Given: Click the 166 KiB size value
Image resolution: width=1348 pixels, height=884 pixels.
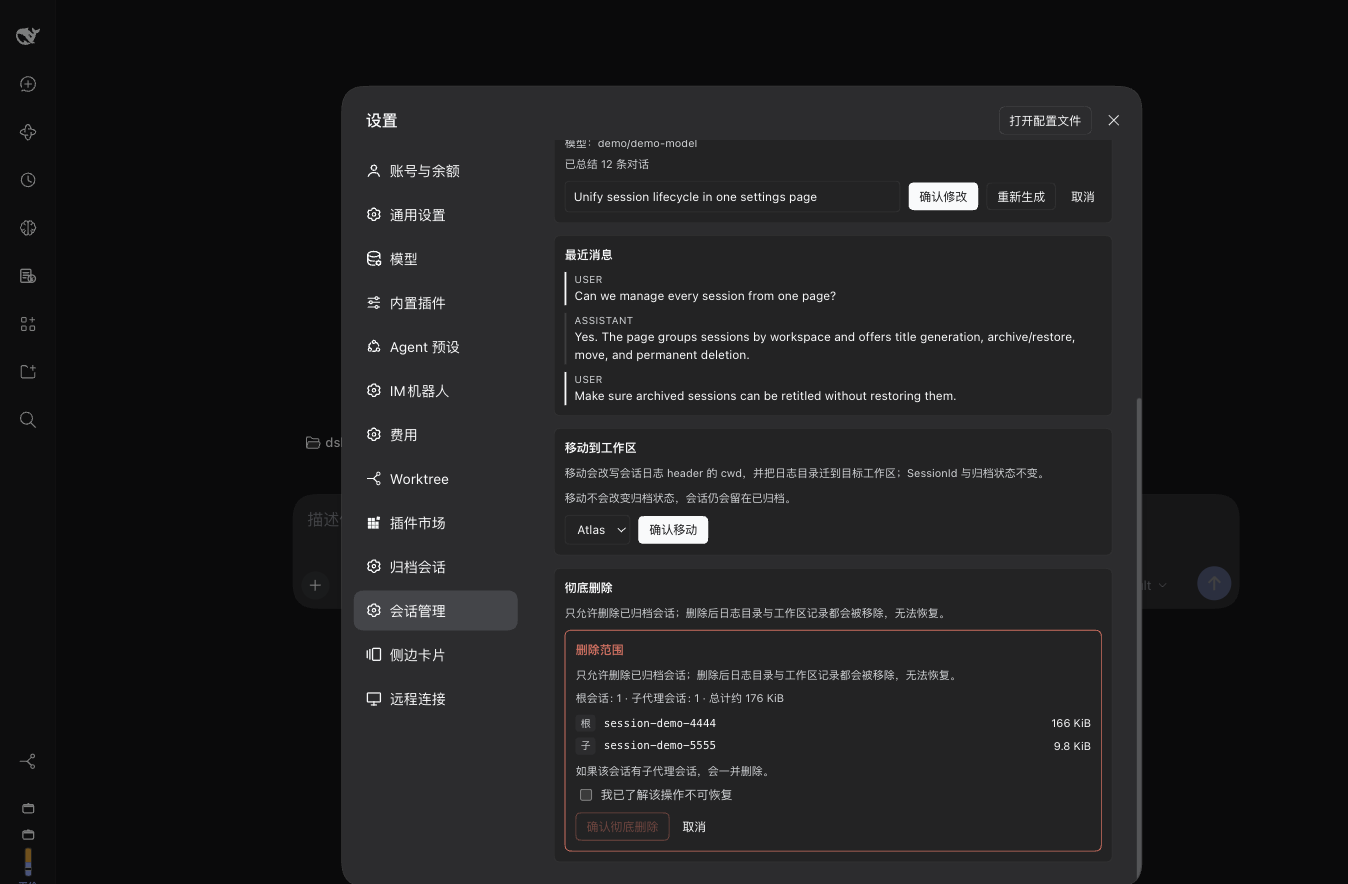Looking at the screenshot, I should tap(1071, 723).
